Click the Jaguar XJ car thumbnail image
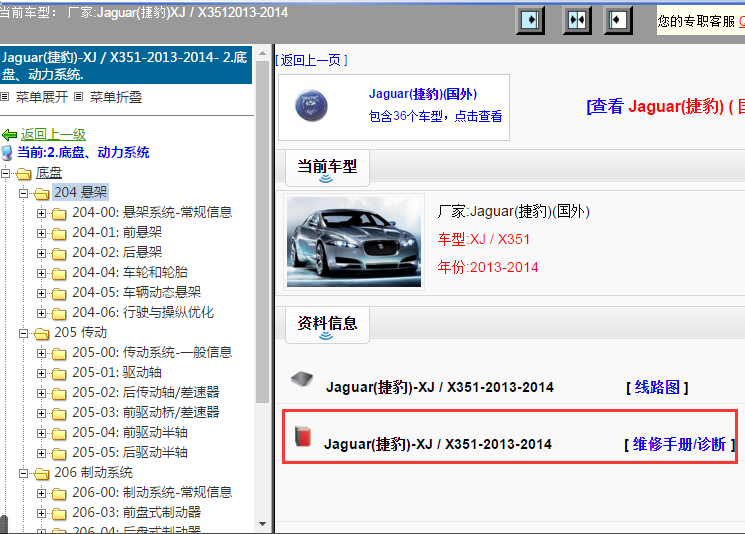The width and height of the screenshot is (745, 534). point(354,242)
